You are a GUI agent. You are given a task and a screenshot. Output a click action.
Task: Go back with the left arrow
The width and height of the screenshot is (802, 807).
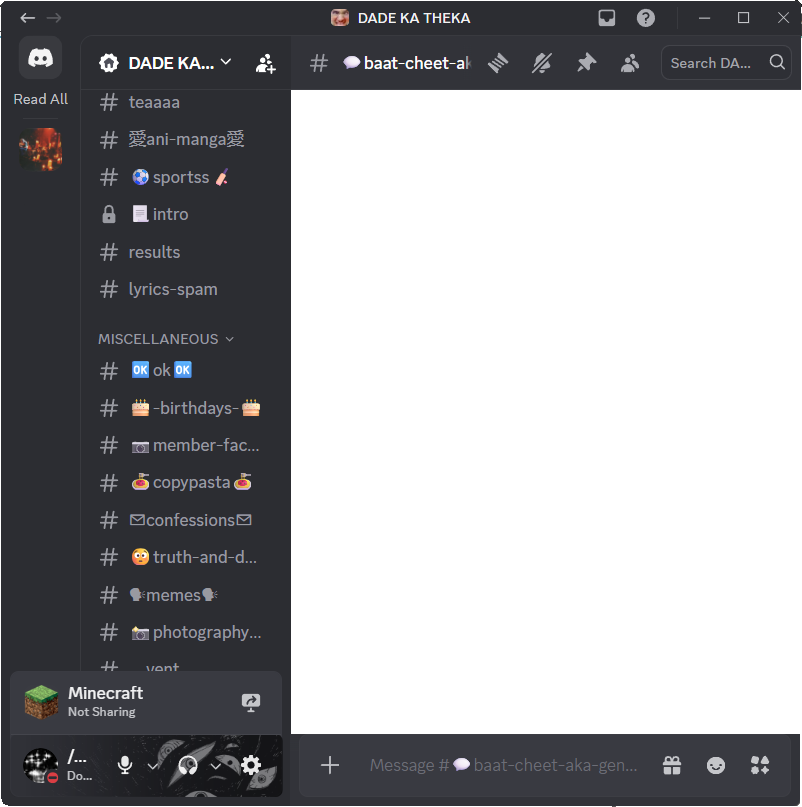(27, 18)
